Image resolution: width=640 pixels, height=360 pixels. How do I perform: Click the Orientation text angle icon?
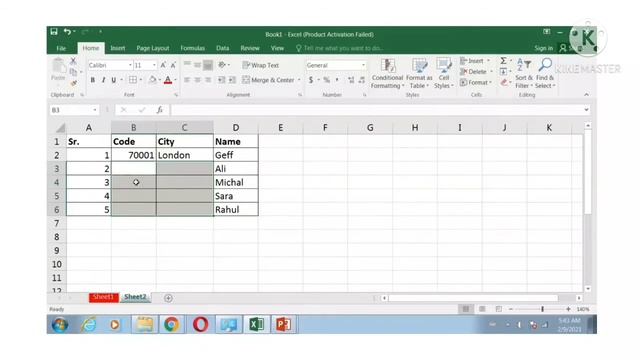coord(222,65)
